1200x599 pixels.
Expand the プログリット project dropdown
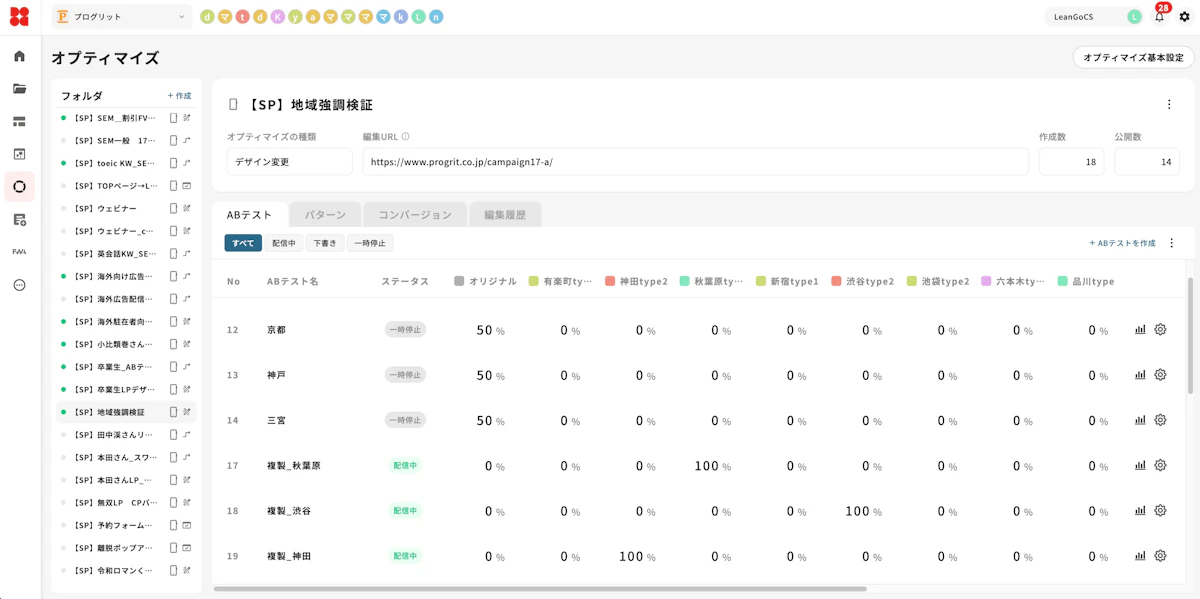pyautogui.click(x=122, y=16)
